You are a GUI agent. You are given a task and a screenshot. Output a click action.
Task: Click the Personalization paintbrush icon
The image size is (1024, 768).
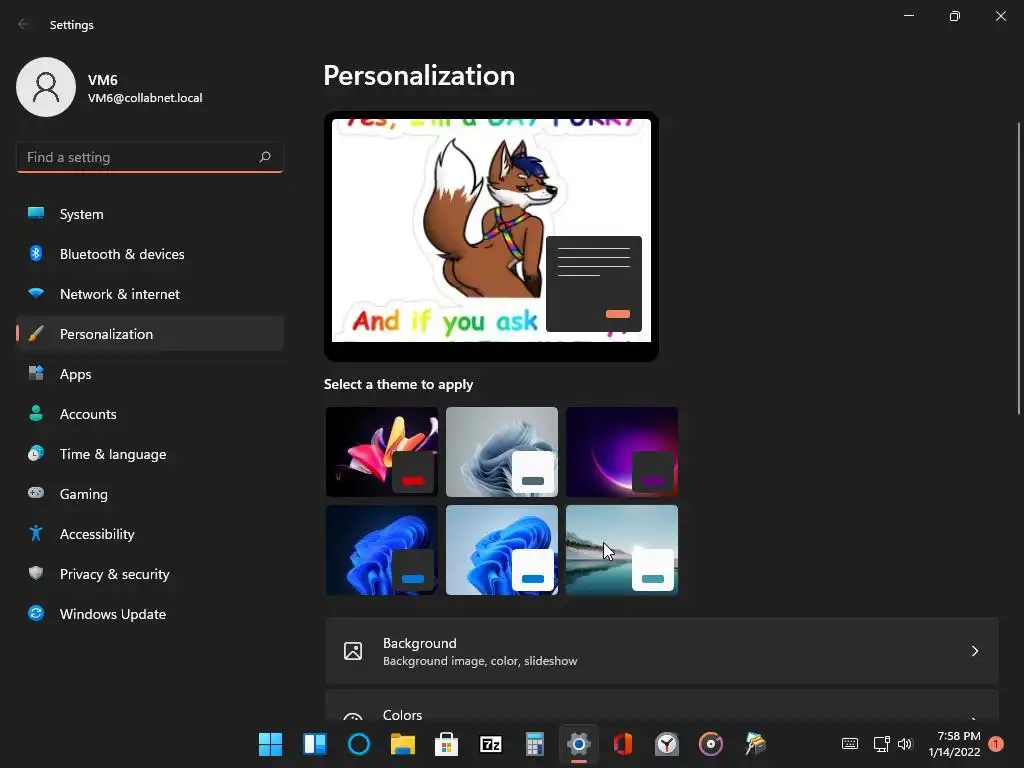36,334
